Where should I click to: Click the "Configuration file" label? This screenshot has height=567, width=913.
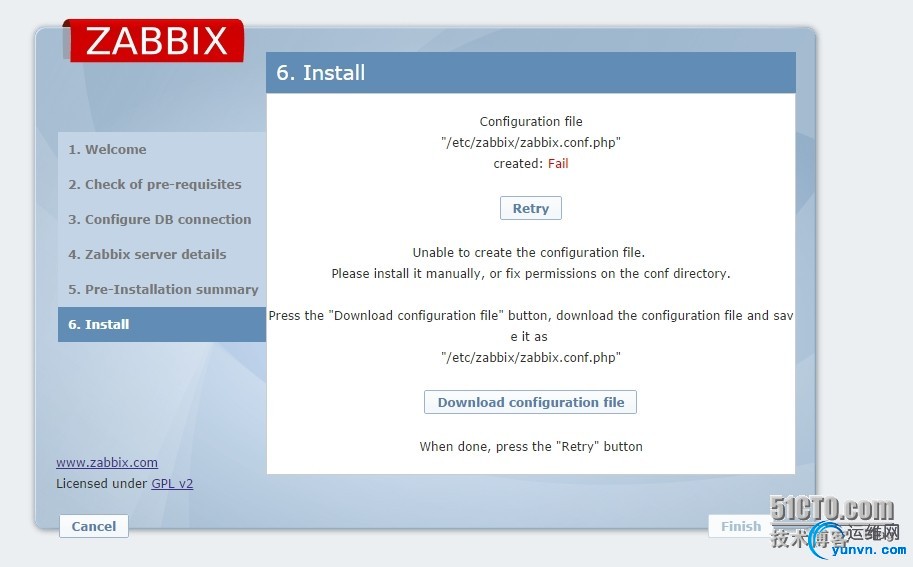click(531, 122)
